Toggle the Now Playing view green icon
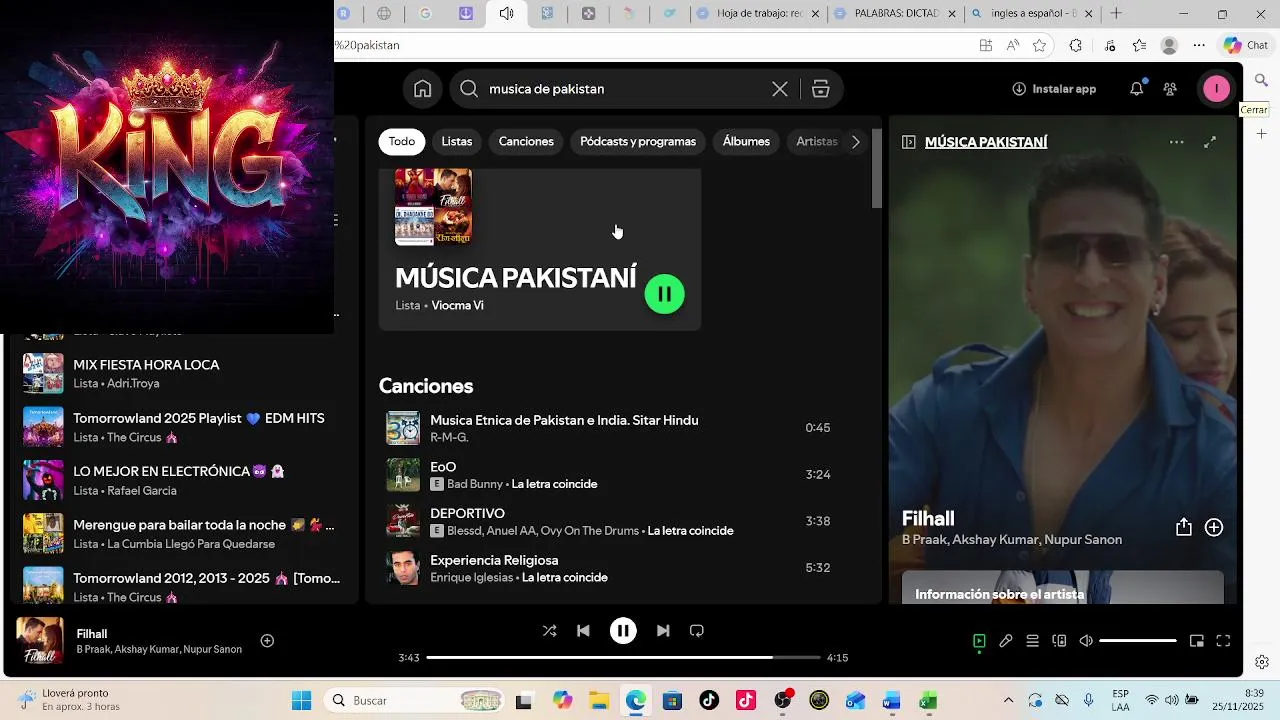Viewport: 1280px width, 720px height. click(979, 641)
